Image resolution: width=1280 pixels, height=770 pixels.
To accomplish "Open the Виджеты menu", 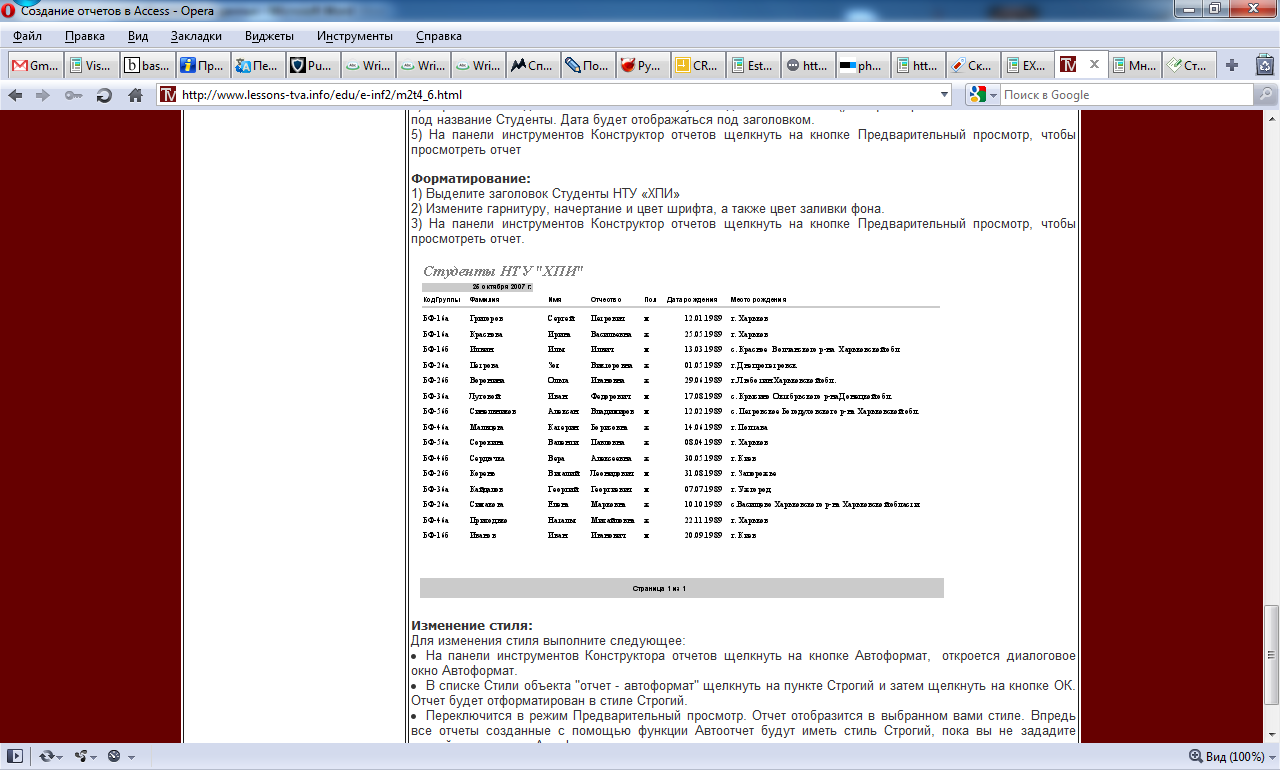I will click(x=269, y=36).
